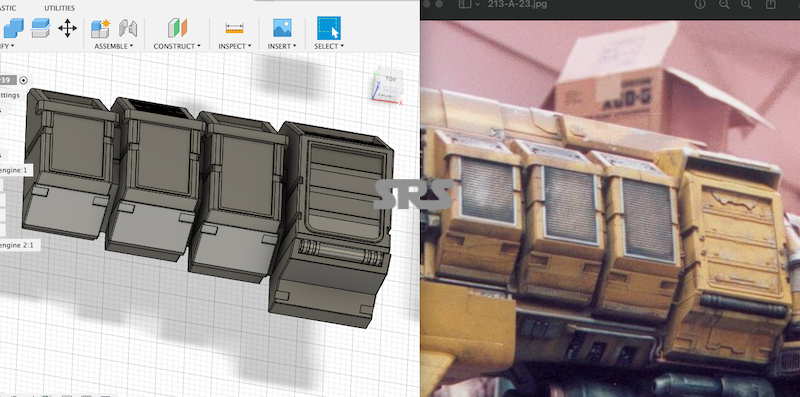Click the TOP face of the ViewCube

pyautogui.click(x=390, y=79)
